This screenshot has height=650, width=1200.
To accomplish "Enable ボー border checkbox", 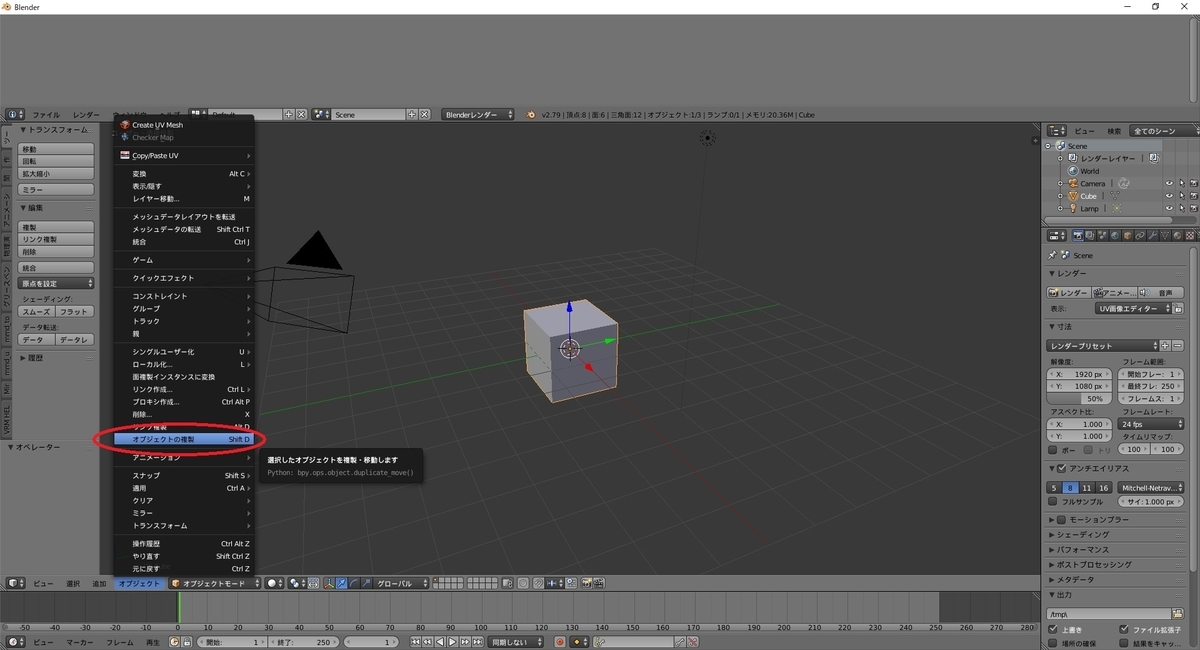I will click(1053, 450).
